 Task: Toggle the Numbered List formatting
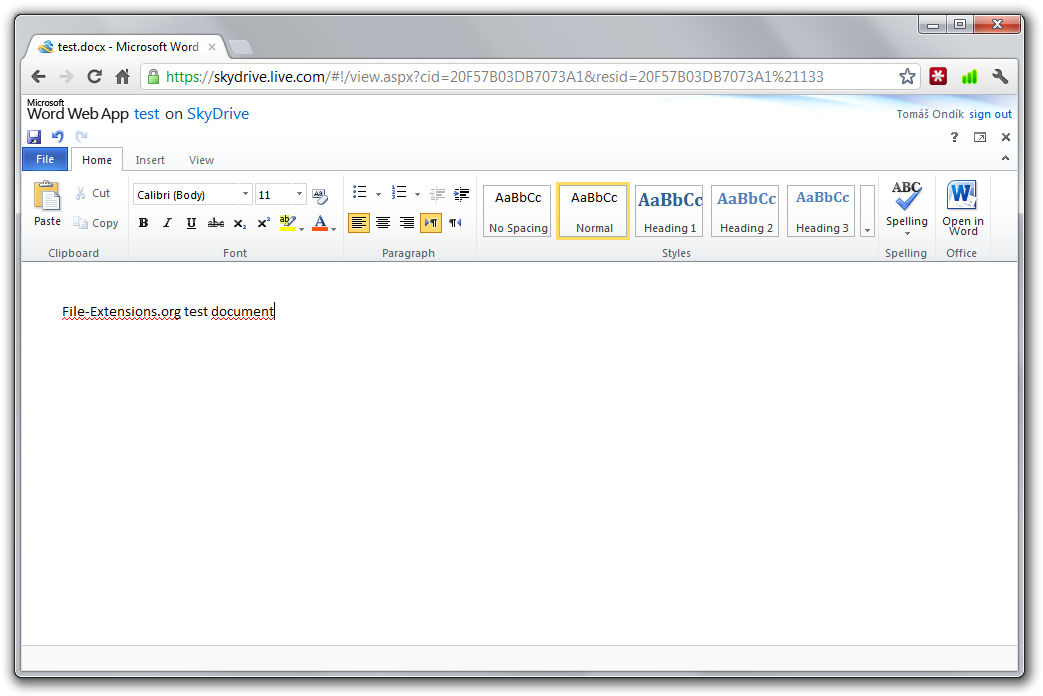coord(398,191)
